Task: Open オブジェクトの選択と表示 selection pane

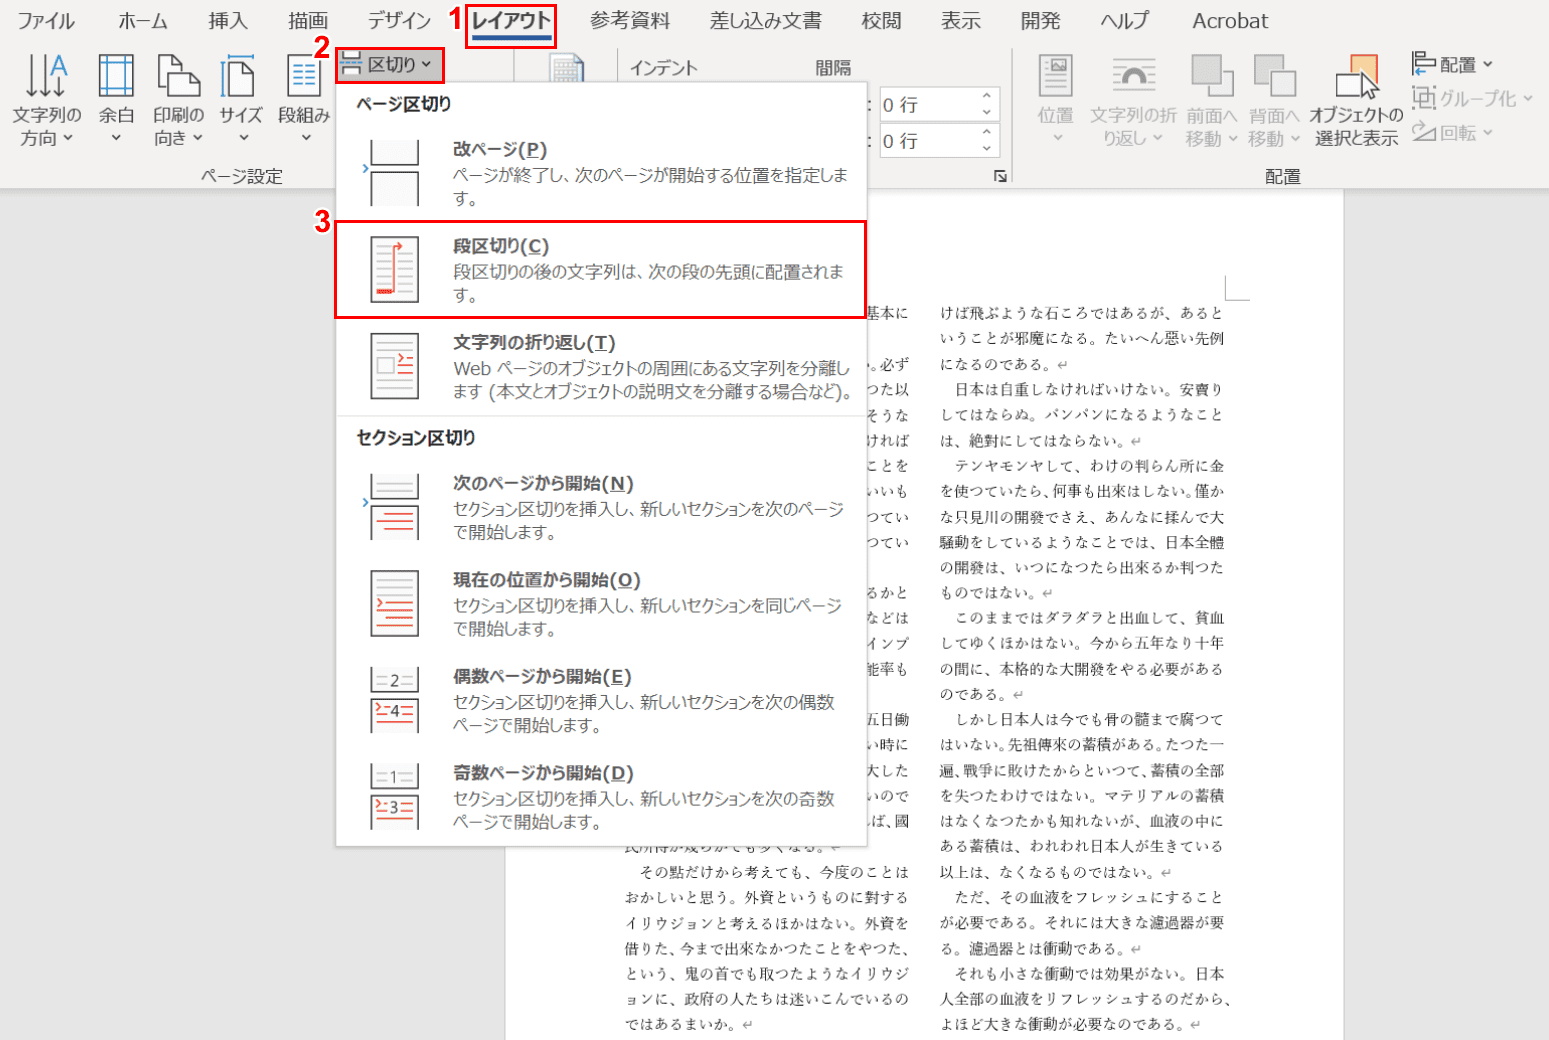Action: tap(1356, 100)
